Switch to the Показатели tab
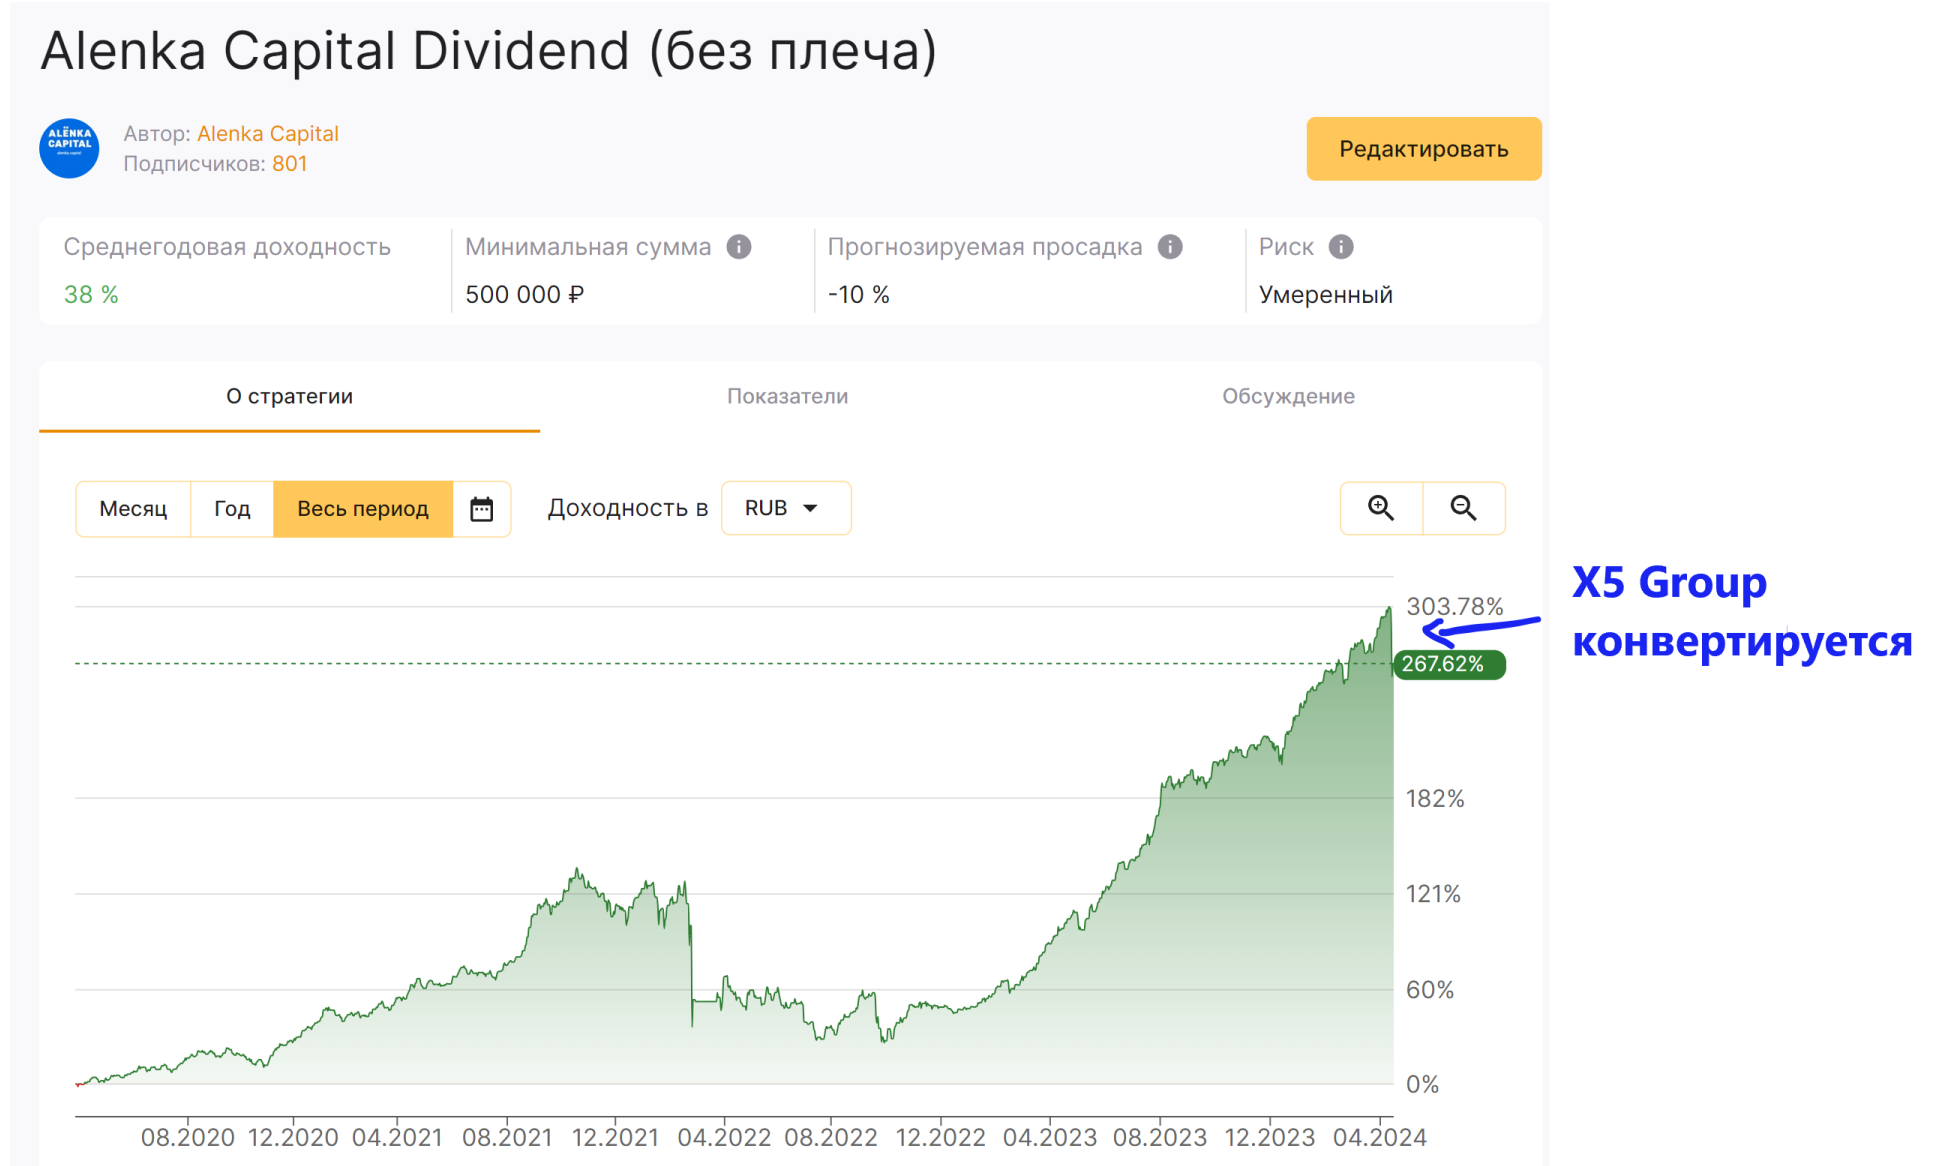 (x=787, y=396)
